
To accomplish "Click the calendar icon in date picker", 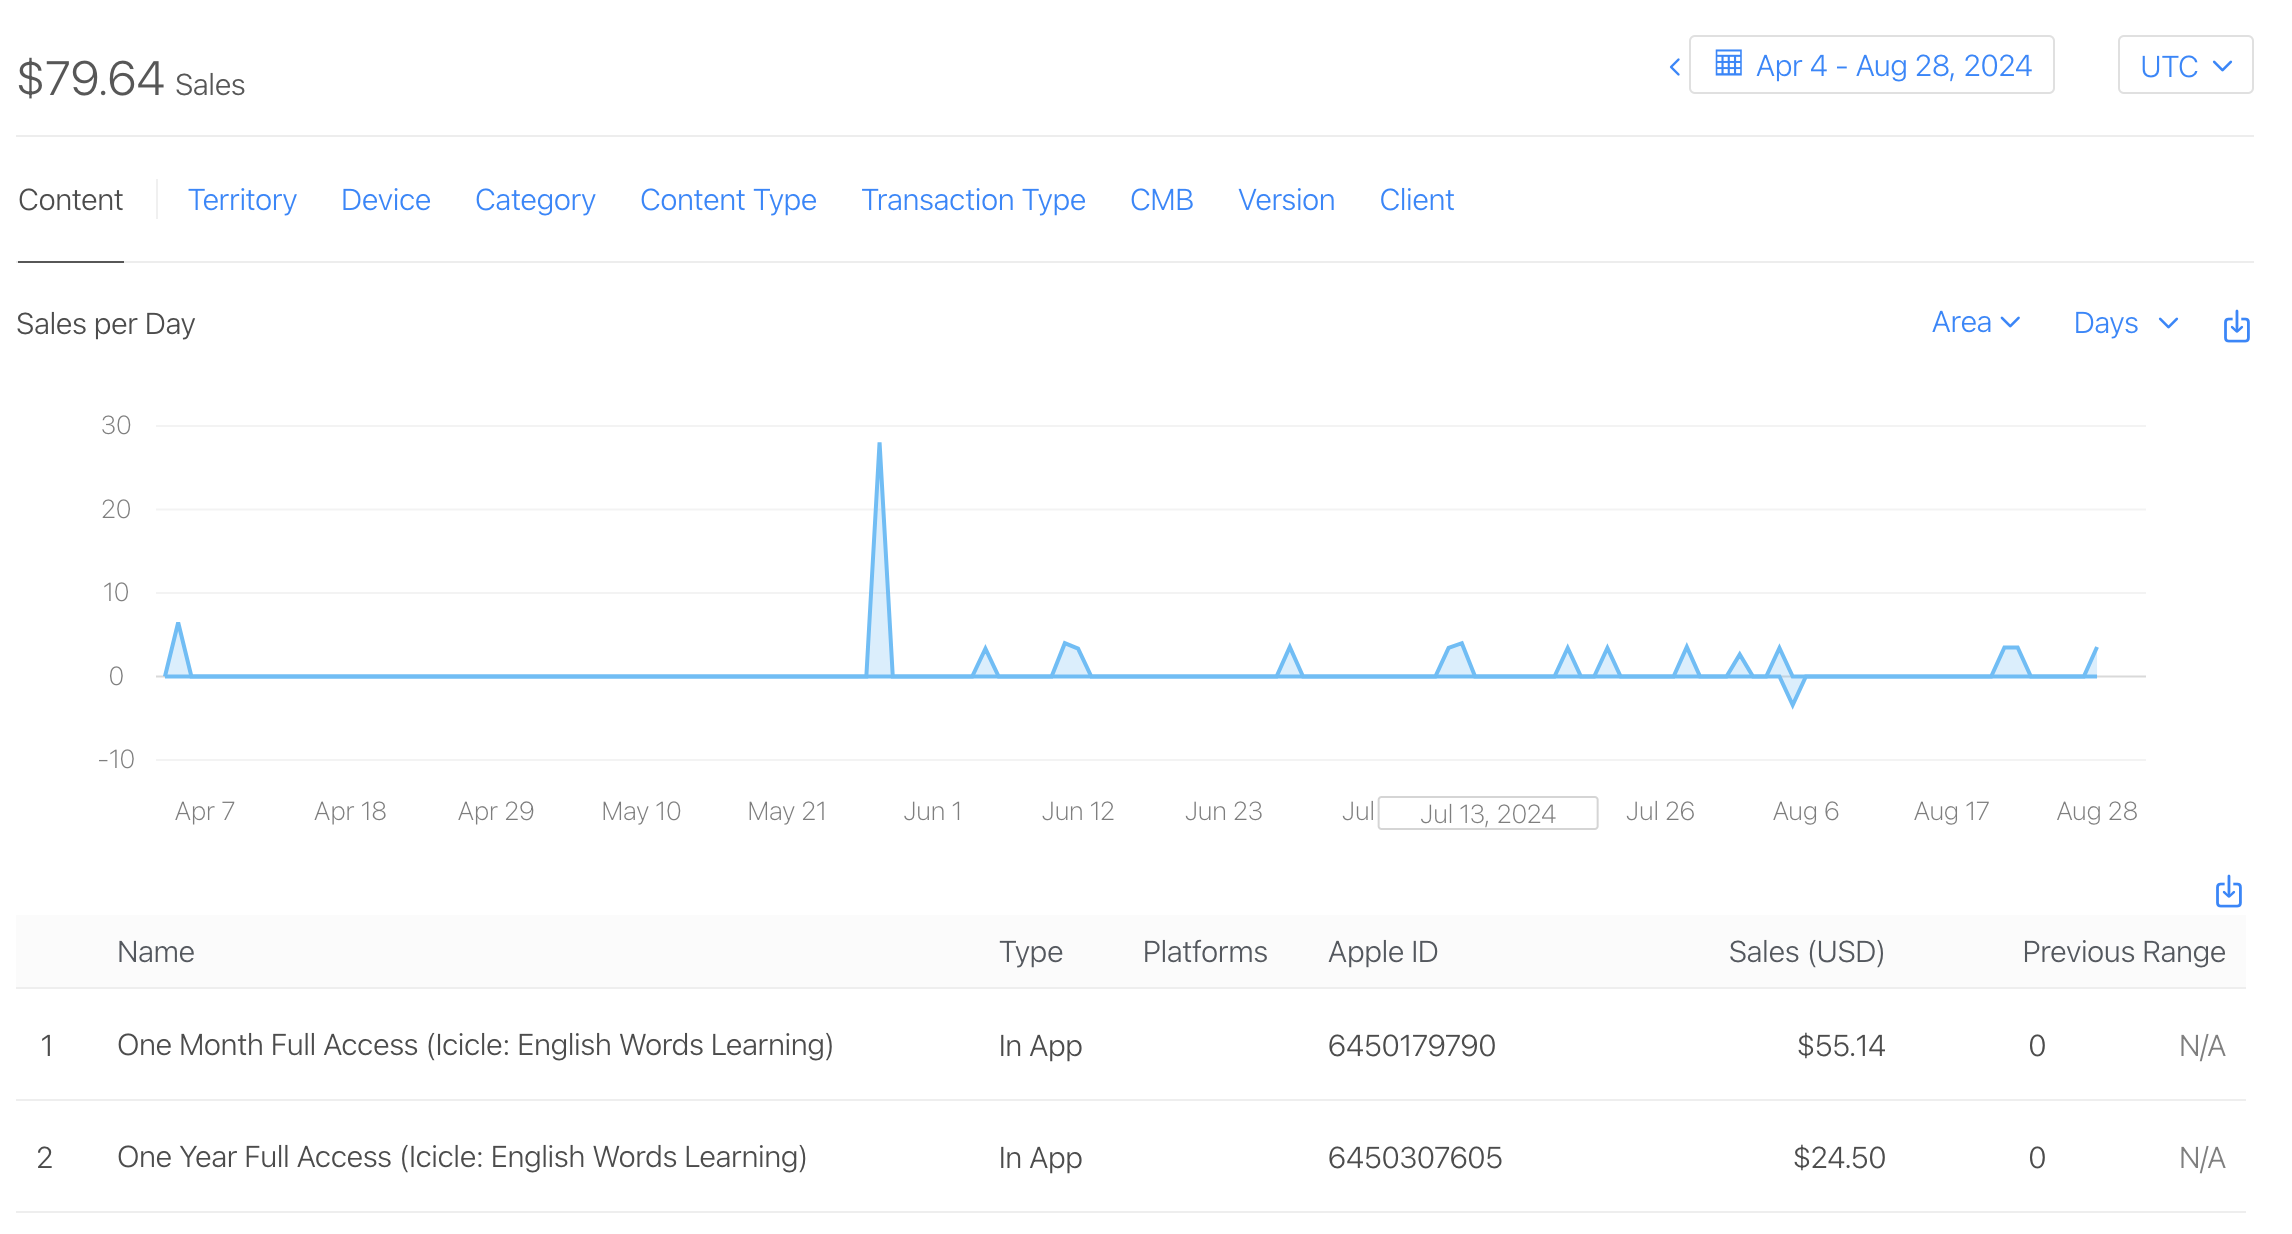I will (x=1728, y=64).
